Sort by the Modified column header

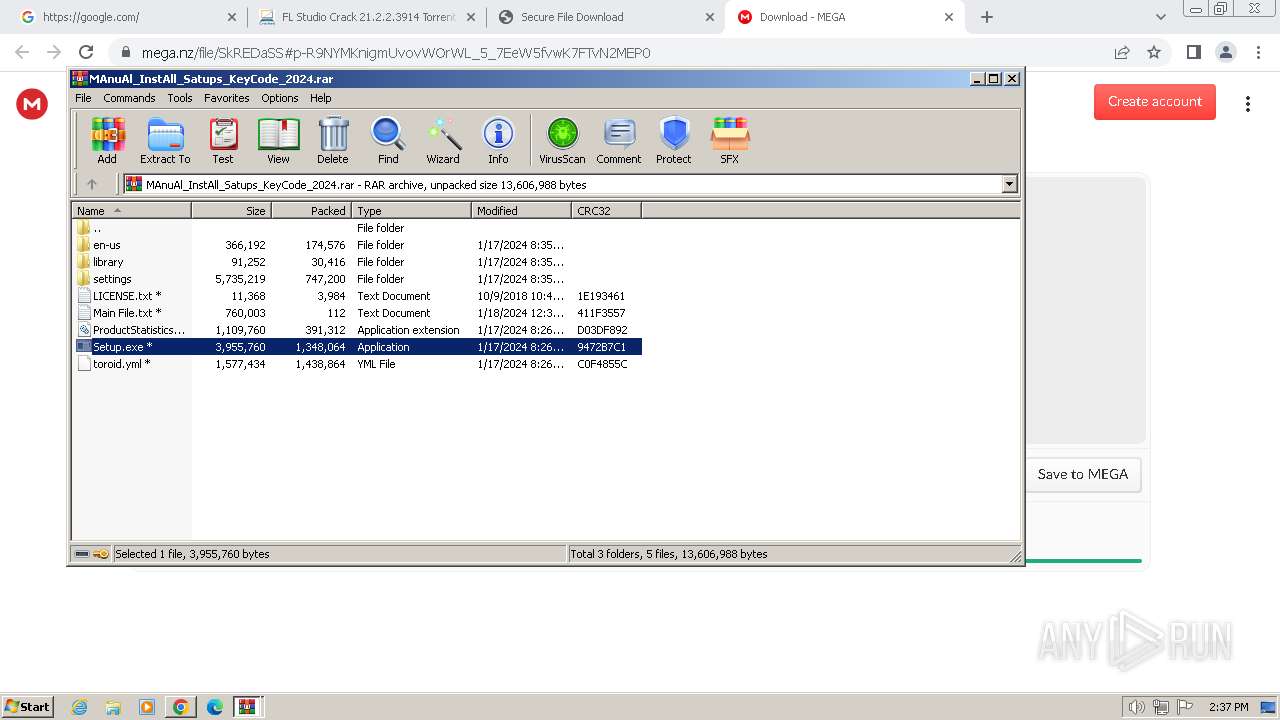521,210
